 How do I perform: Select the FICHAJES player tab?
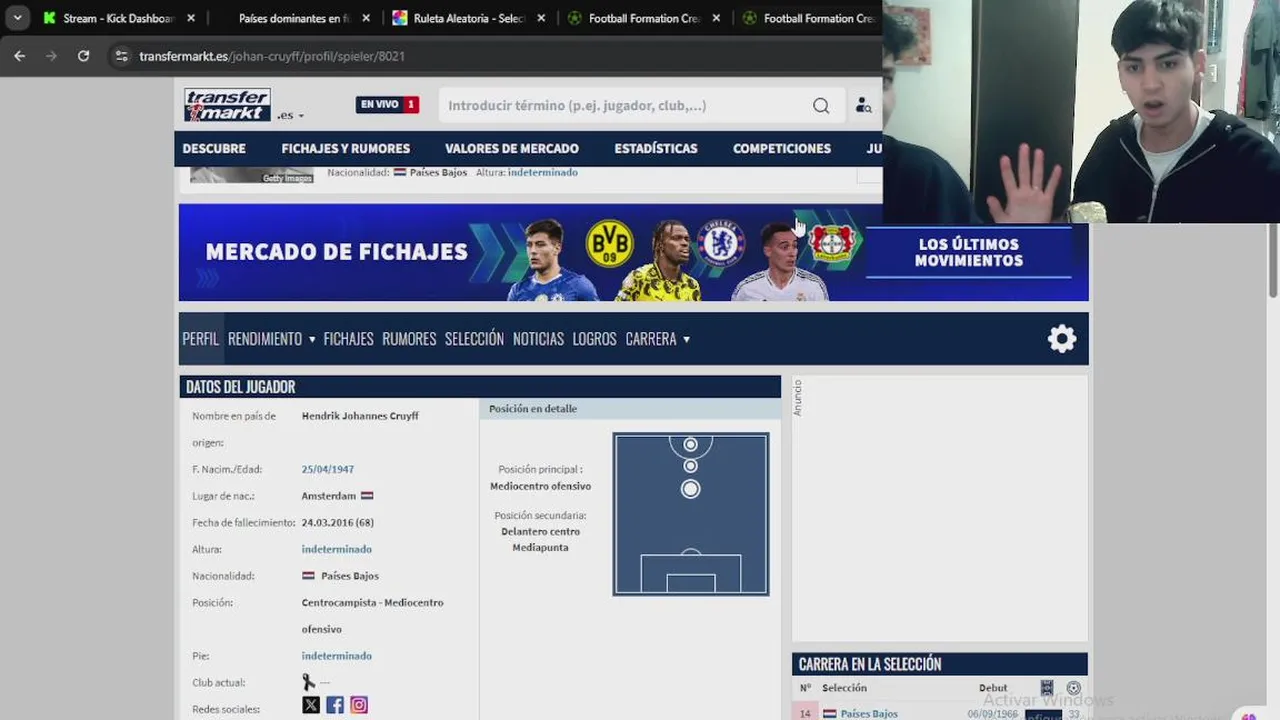click(348, 339)
